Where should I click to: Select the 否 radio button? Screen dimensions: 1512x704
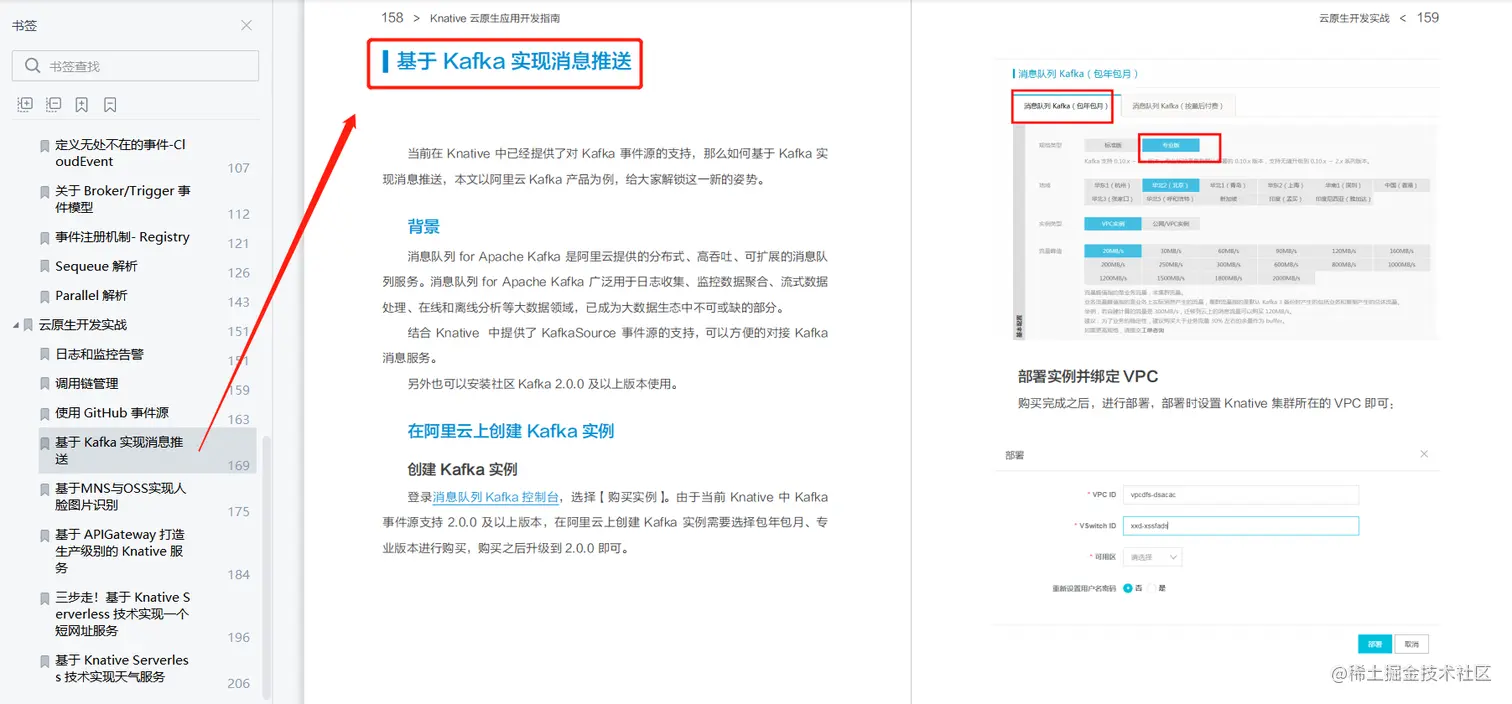pos(1128,588)
